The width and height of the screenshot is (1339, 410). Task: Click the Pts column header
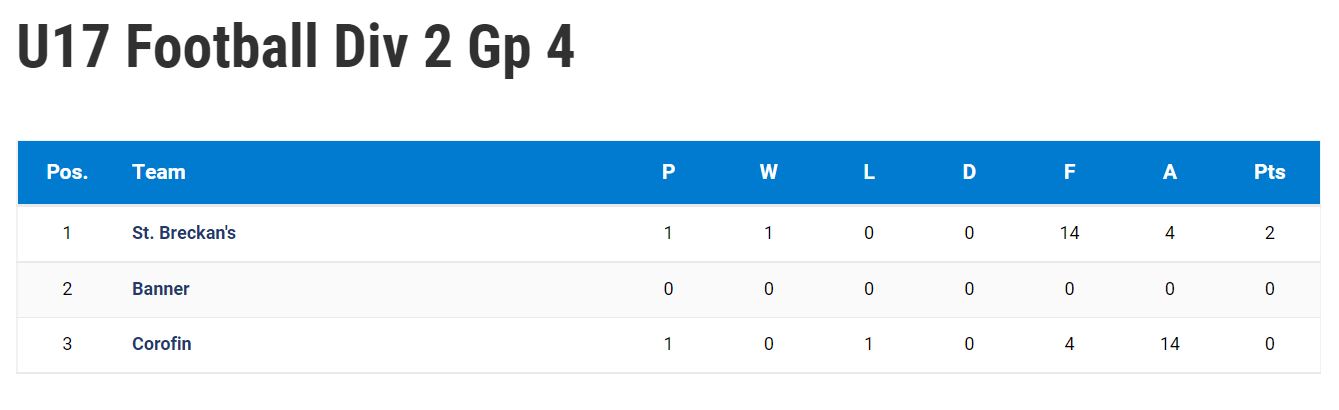pos(1270,172)
